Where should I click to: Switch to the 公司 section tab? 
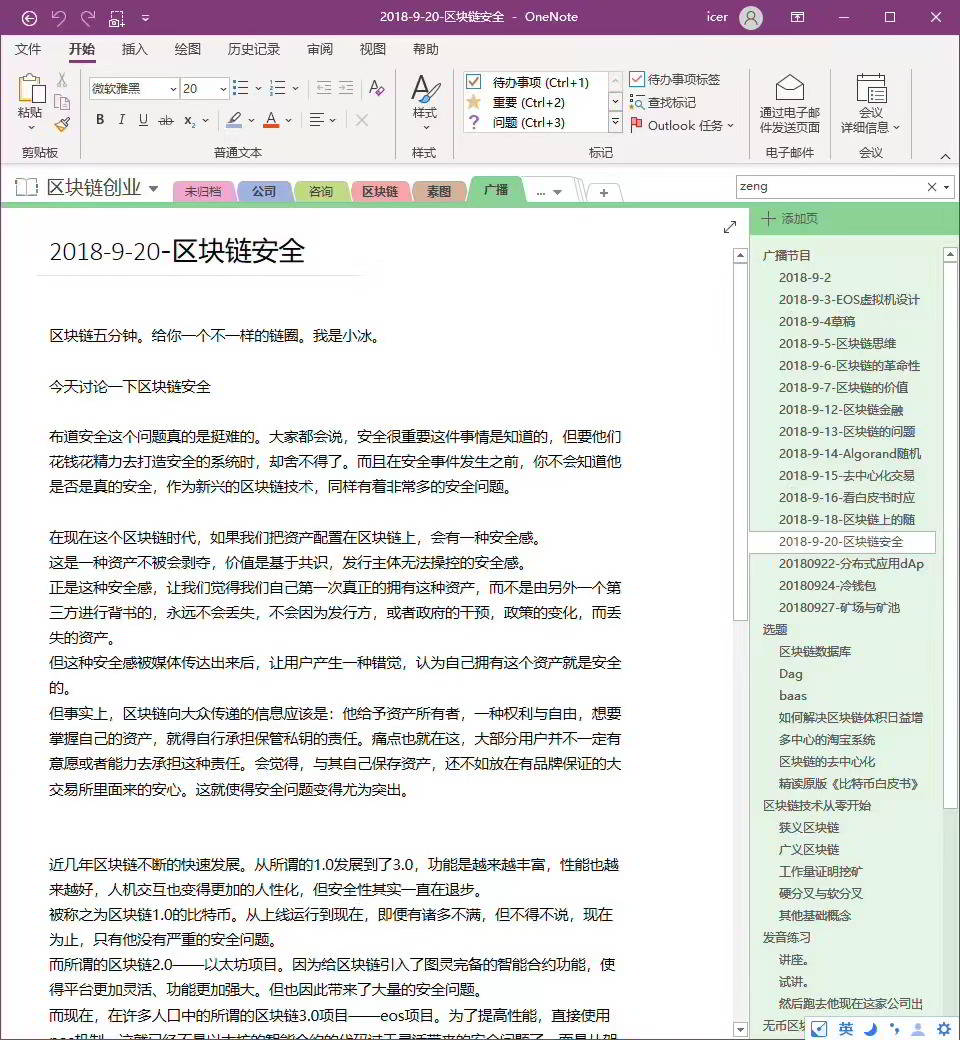pyautogui.click(x=264, y=192)
